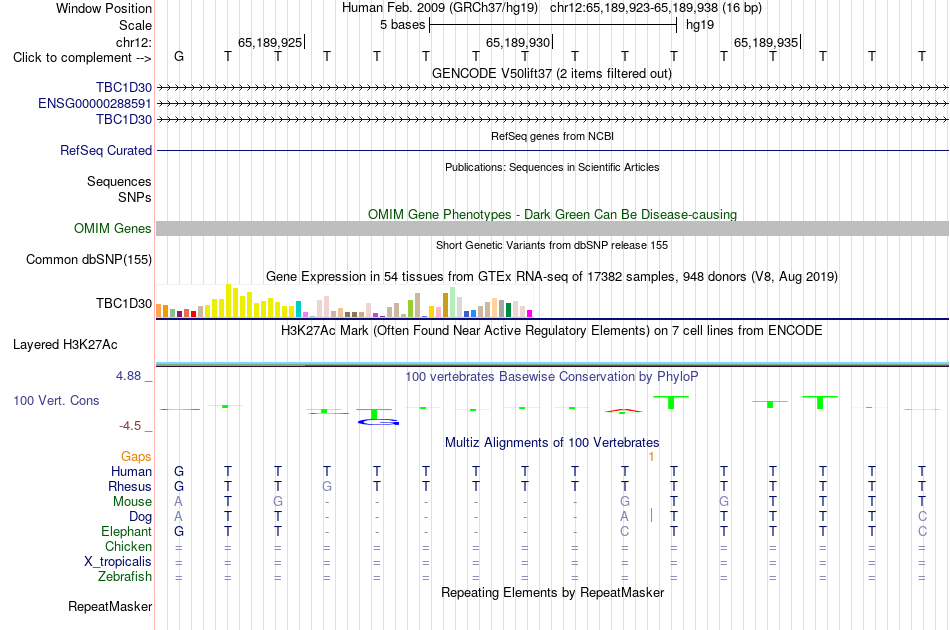
Task: Open the OMIM Gene Phenotypes track title
Action: (x=552, y=214)
